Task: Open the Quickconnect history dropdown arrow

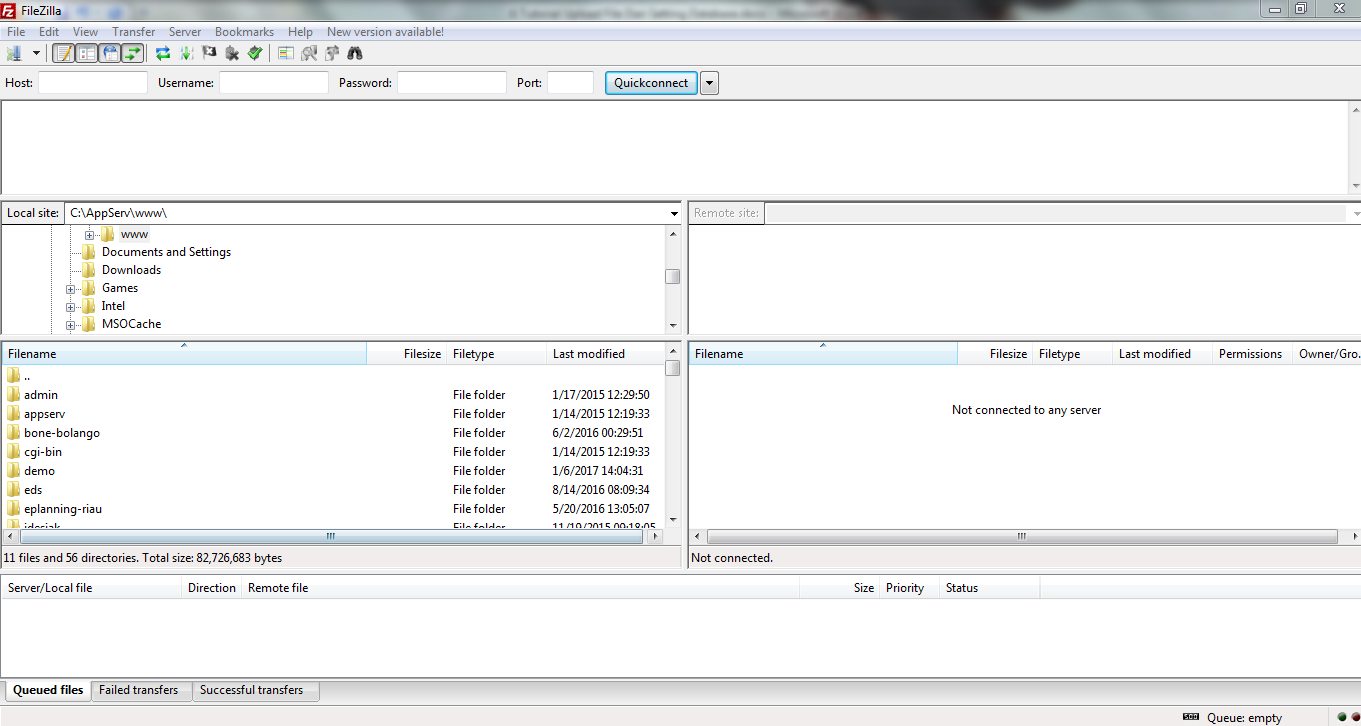Action: tap(709, 83)
